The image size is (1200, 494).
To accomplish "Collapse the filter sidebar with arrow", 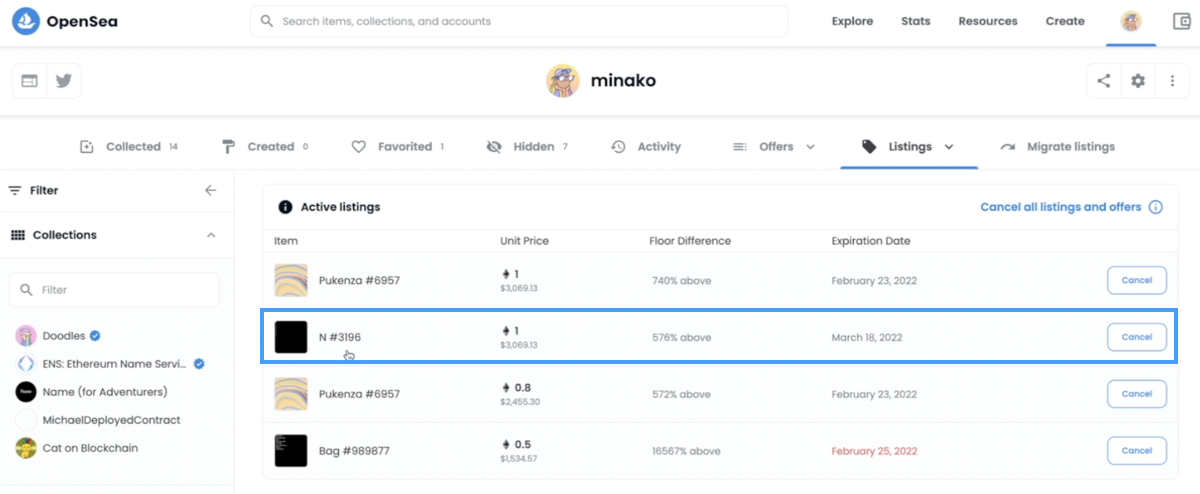I will tap(210, 190).
